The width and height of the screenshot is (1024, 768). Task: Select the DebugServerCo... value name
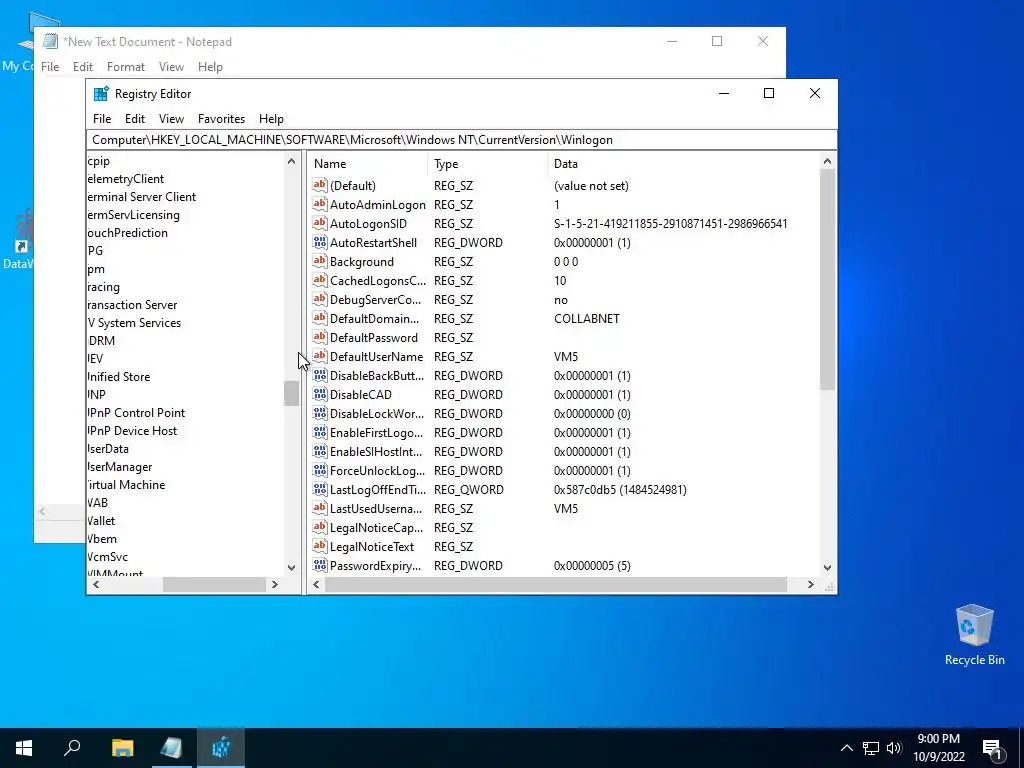(376, 300)
